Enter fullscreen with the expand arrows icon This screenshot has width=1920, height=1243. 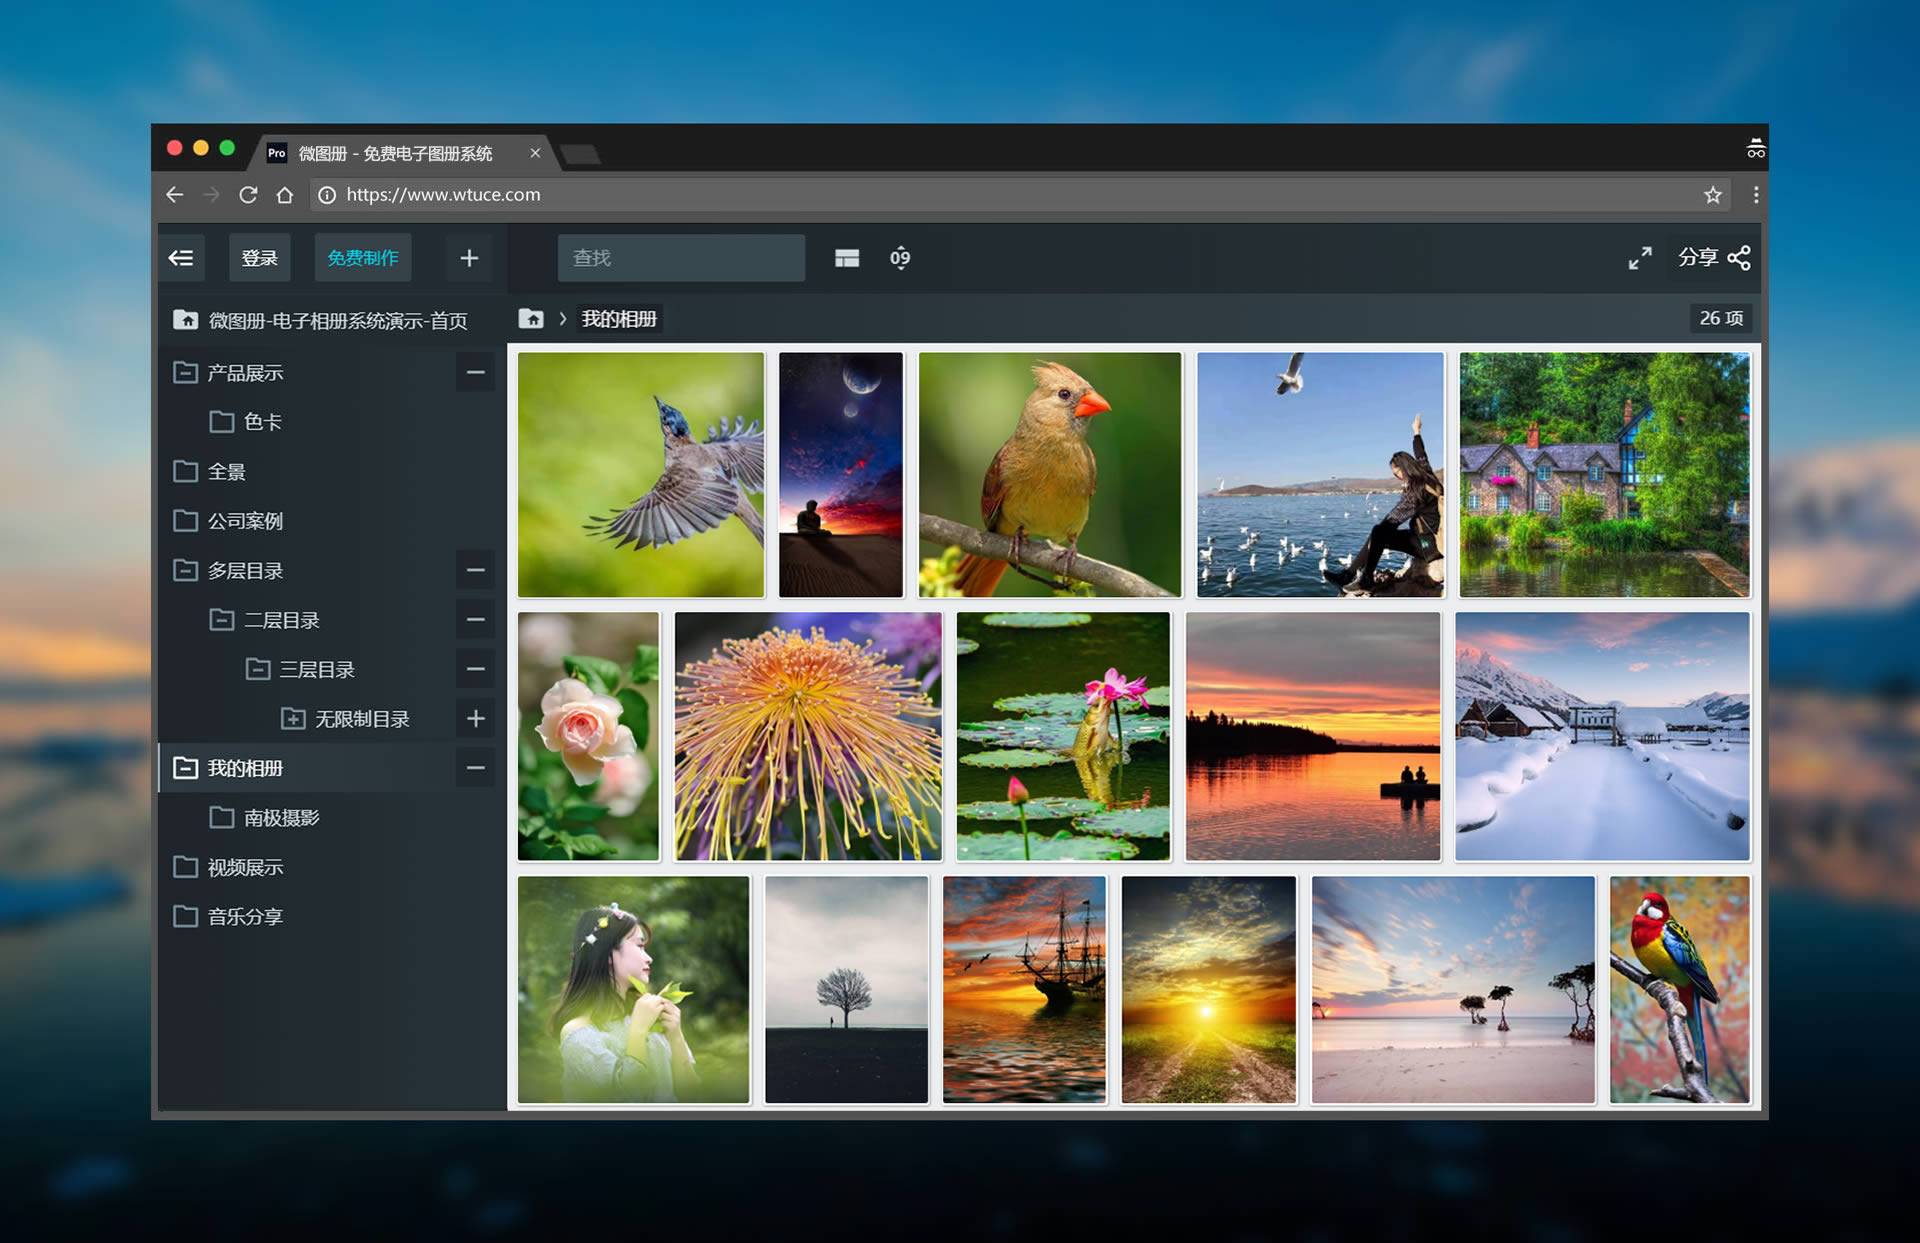1640,258
